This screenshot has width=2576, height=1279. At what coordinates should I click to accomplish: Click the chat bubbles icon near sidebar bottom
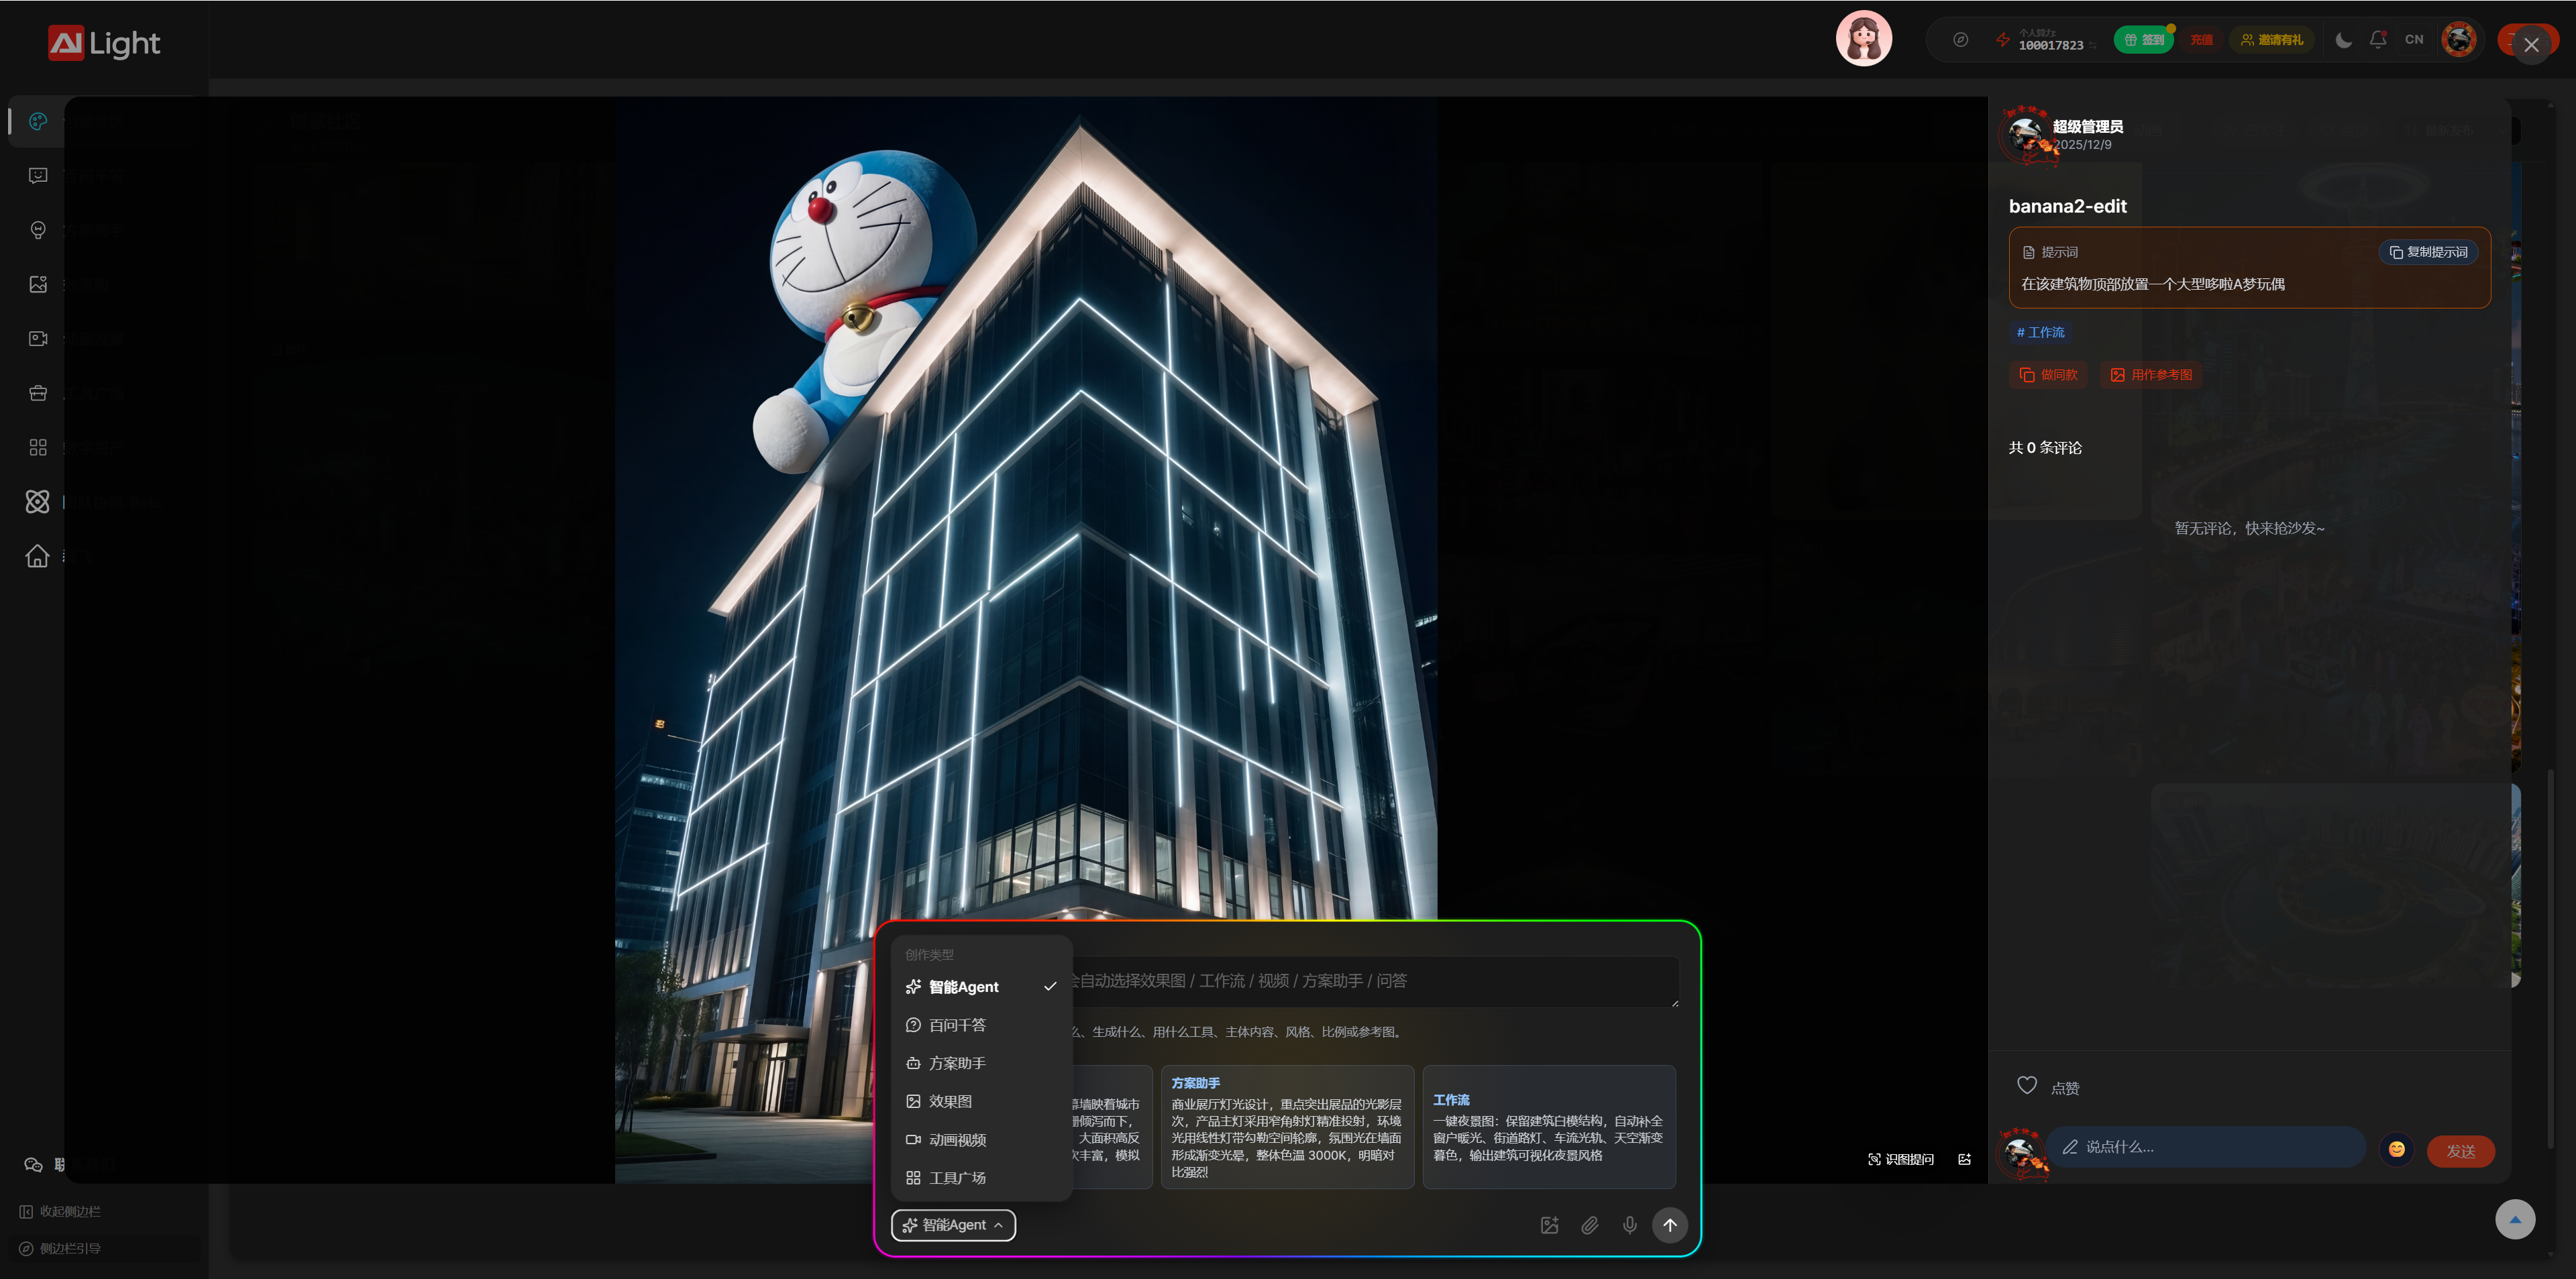[33, 1164]
